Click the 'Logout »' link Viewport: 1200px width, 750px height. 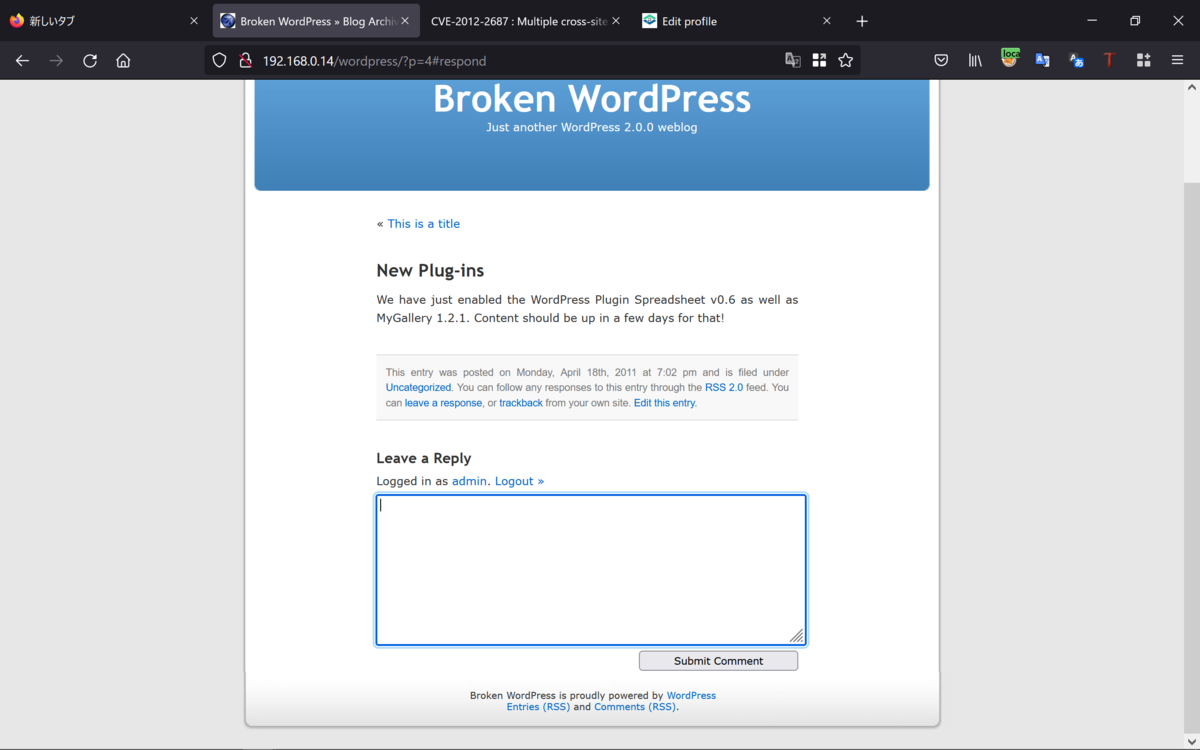519,481
